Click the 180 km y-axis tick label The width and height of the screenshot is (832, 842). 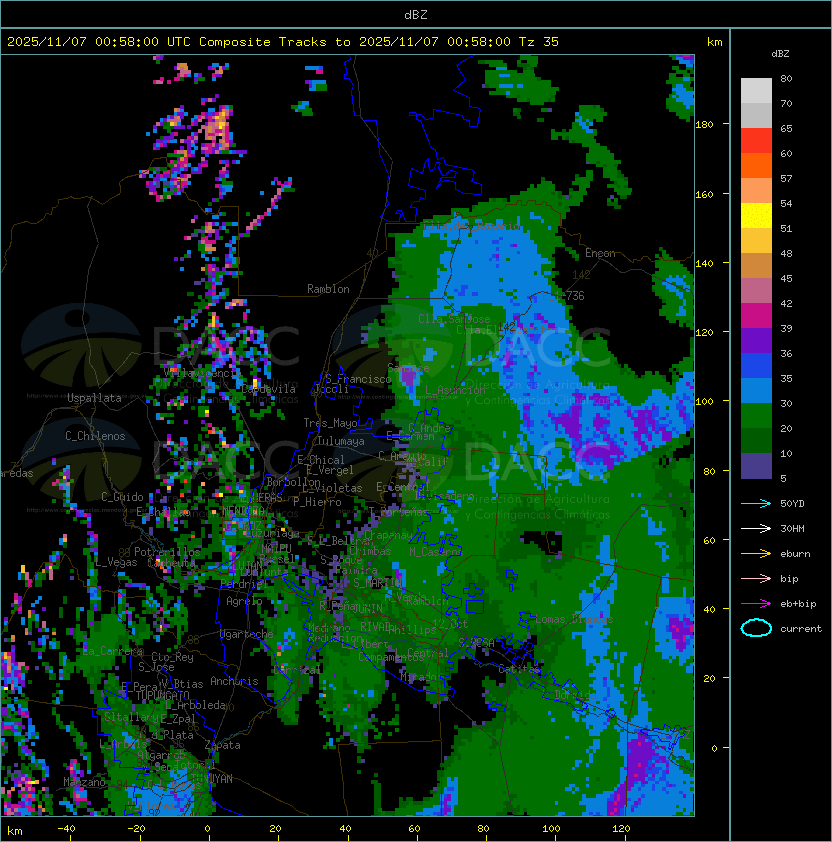(x=704, y=125)
